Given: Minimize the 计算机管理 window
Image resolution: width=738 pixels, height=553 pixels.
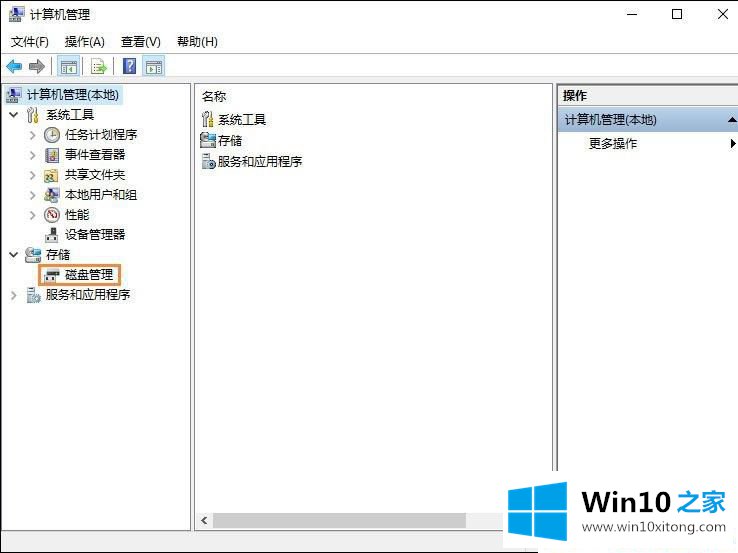Looking at the screenshot, I should 632,14.
